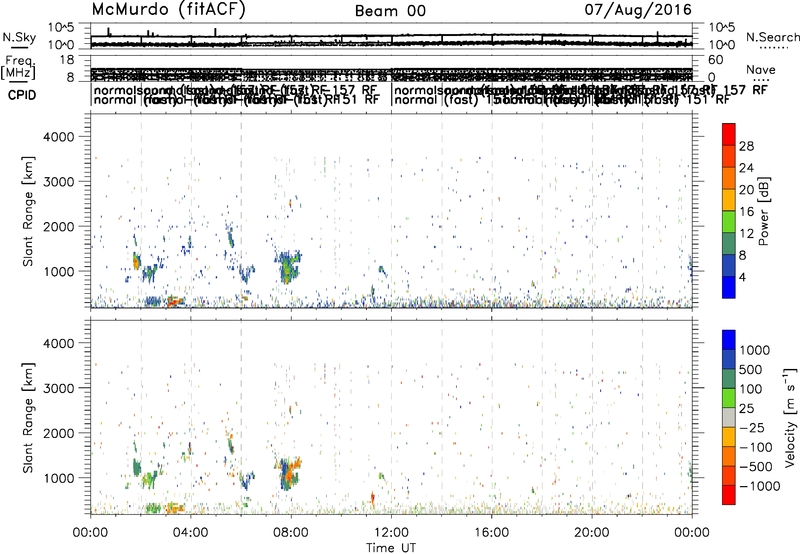This screenshot has width=800, height=554.
Task: Click the 20 value on Power colorbar
Action: [x=746, y=190]
